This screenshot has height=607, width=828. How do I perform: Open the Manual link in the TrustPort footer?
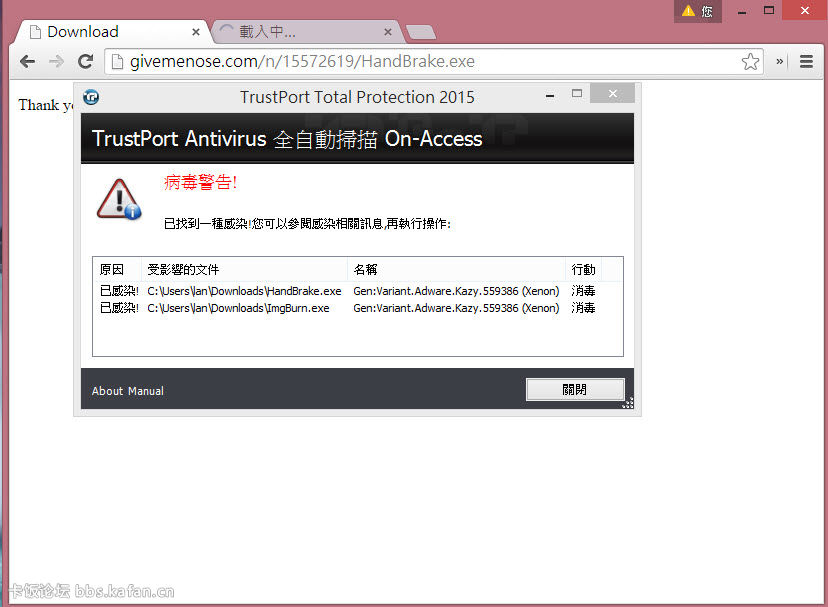click(x=145, y=391)
